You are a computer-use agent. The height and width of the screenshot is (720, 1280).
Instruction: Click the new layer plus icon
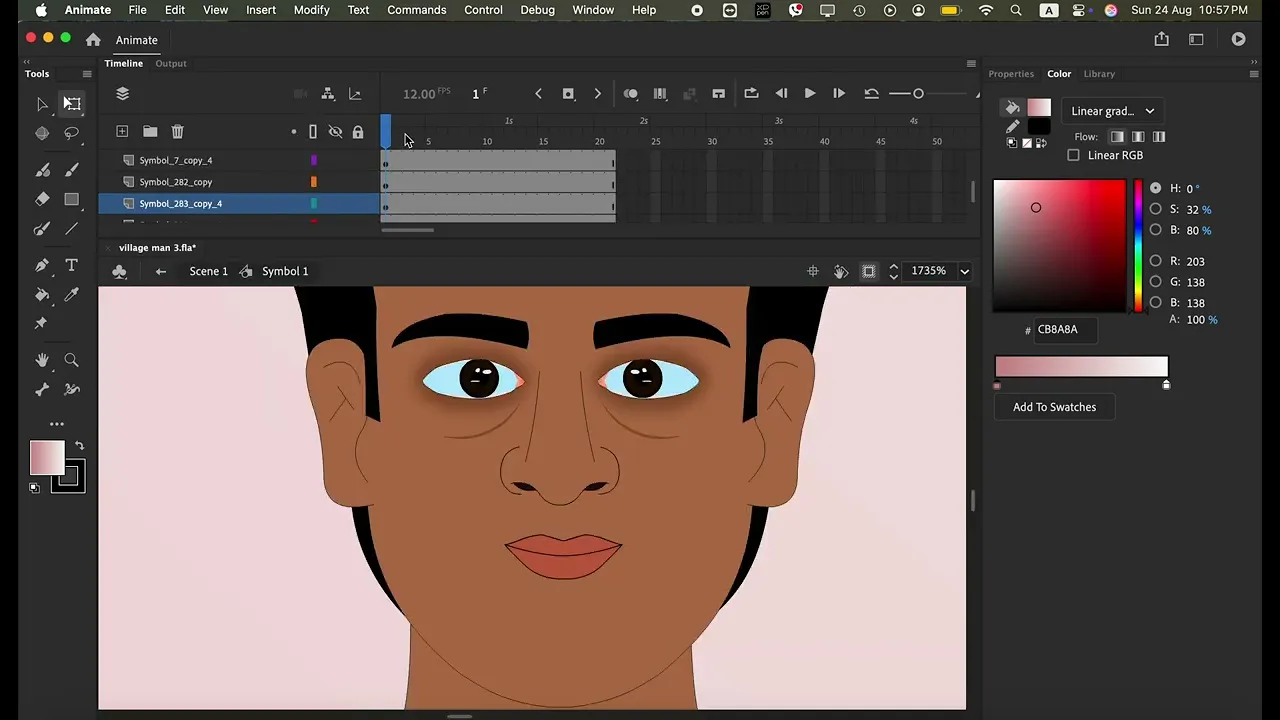[x=122, y=132]
